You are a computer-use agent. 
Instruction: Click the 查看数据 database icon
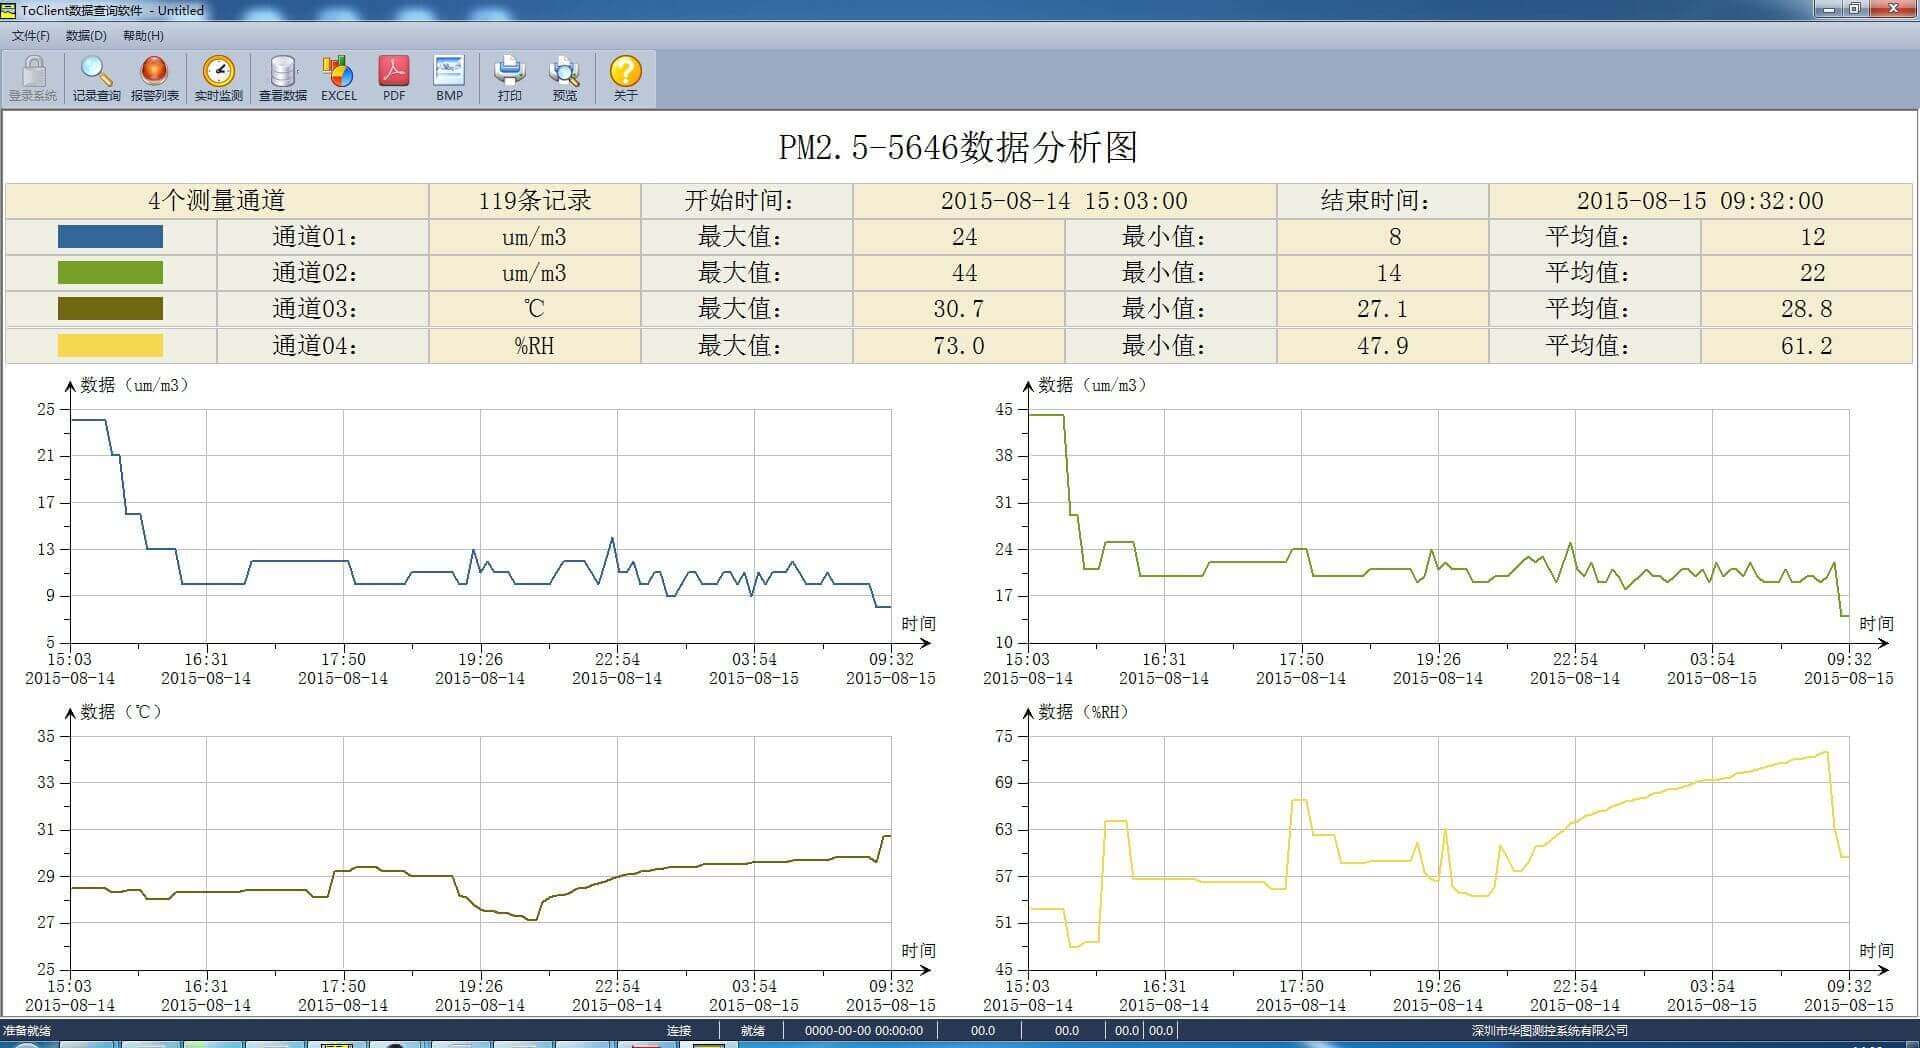pyautogui.click(x=283, y=78)
